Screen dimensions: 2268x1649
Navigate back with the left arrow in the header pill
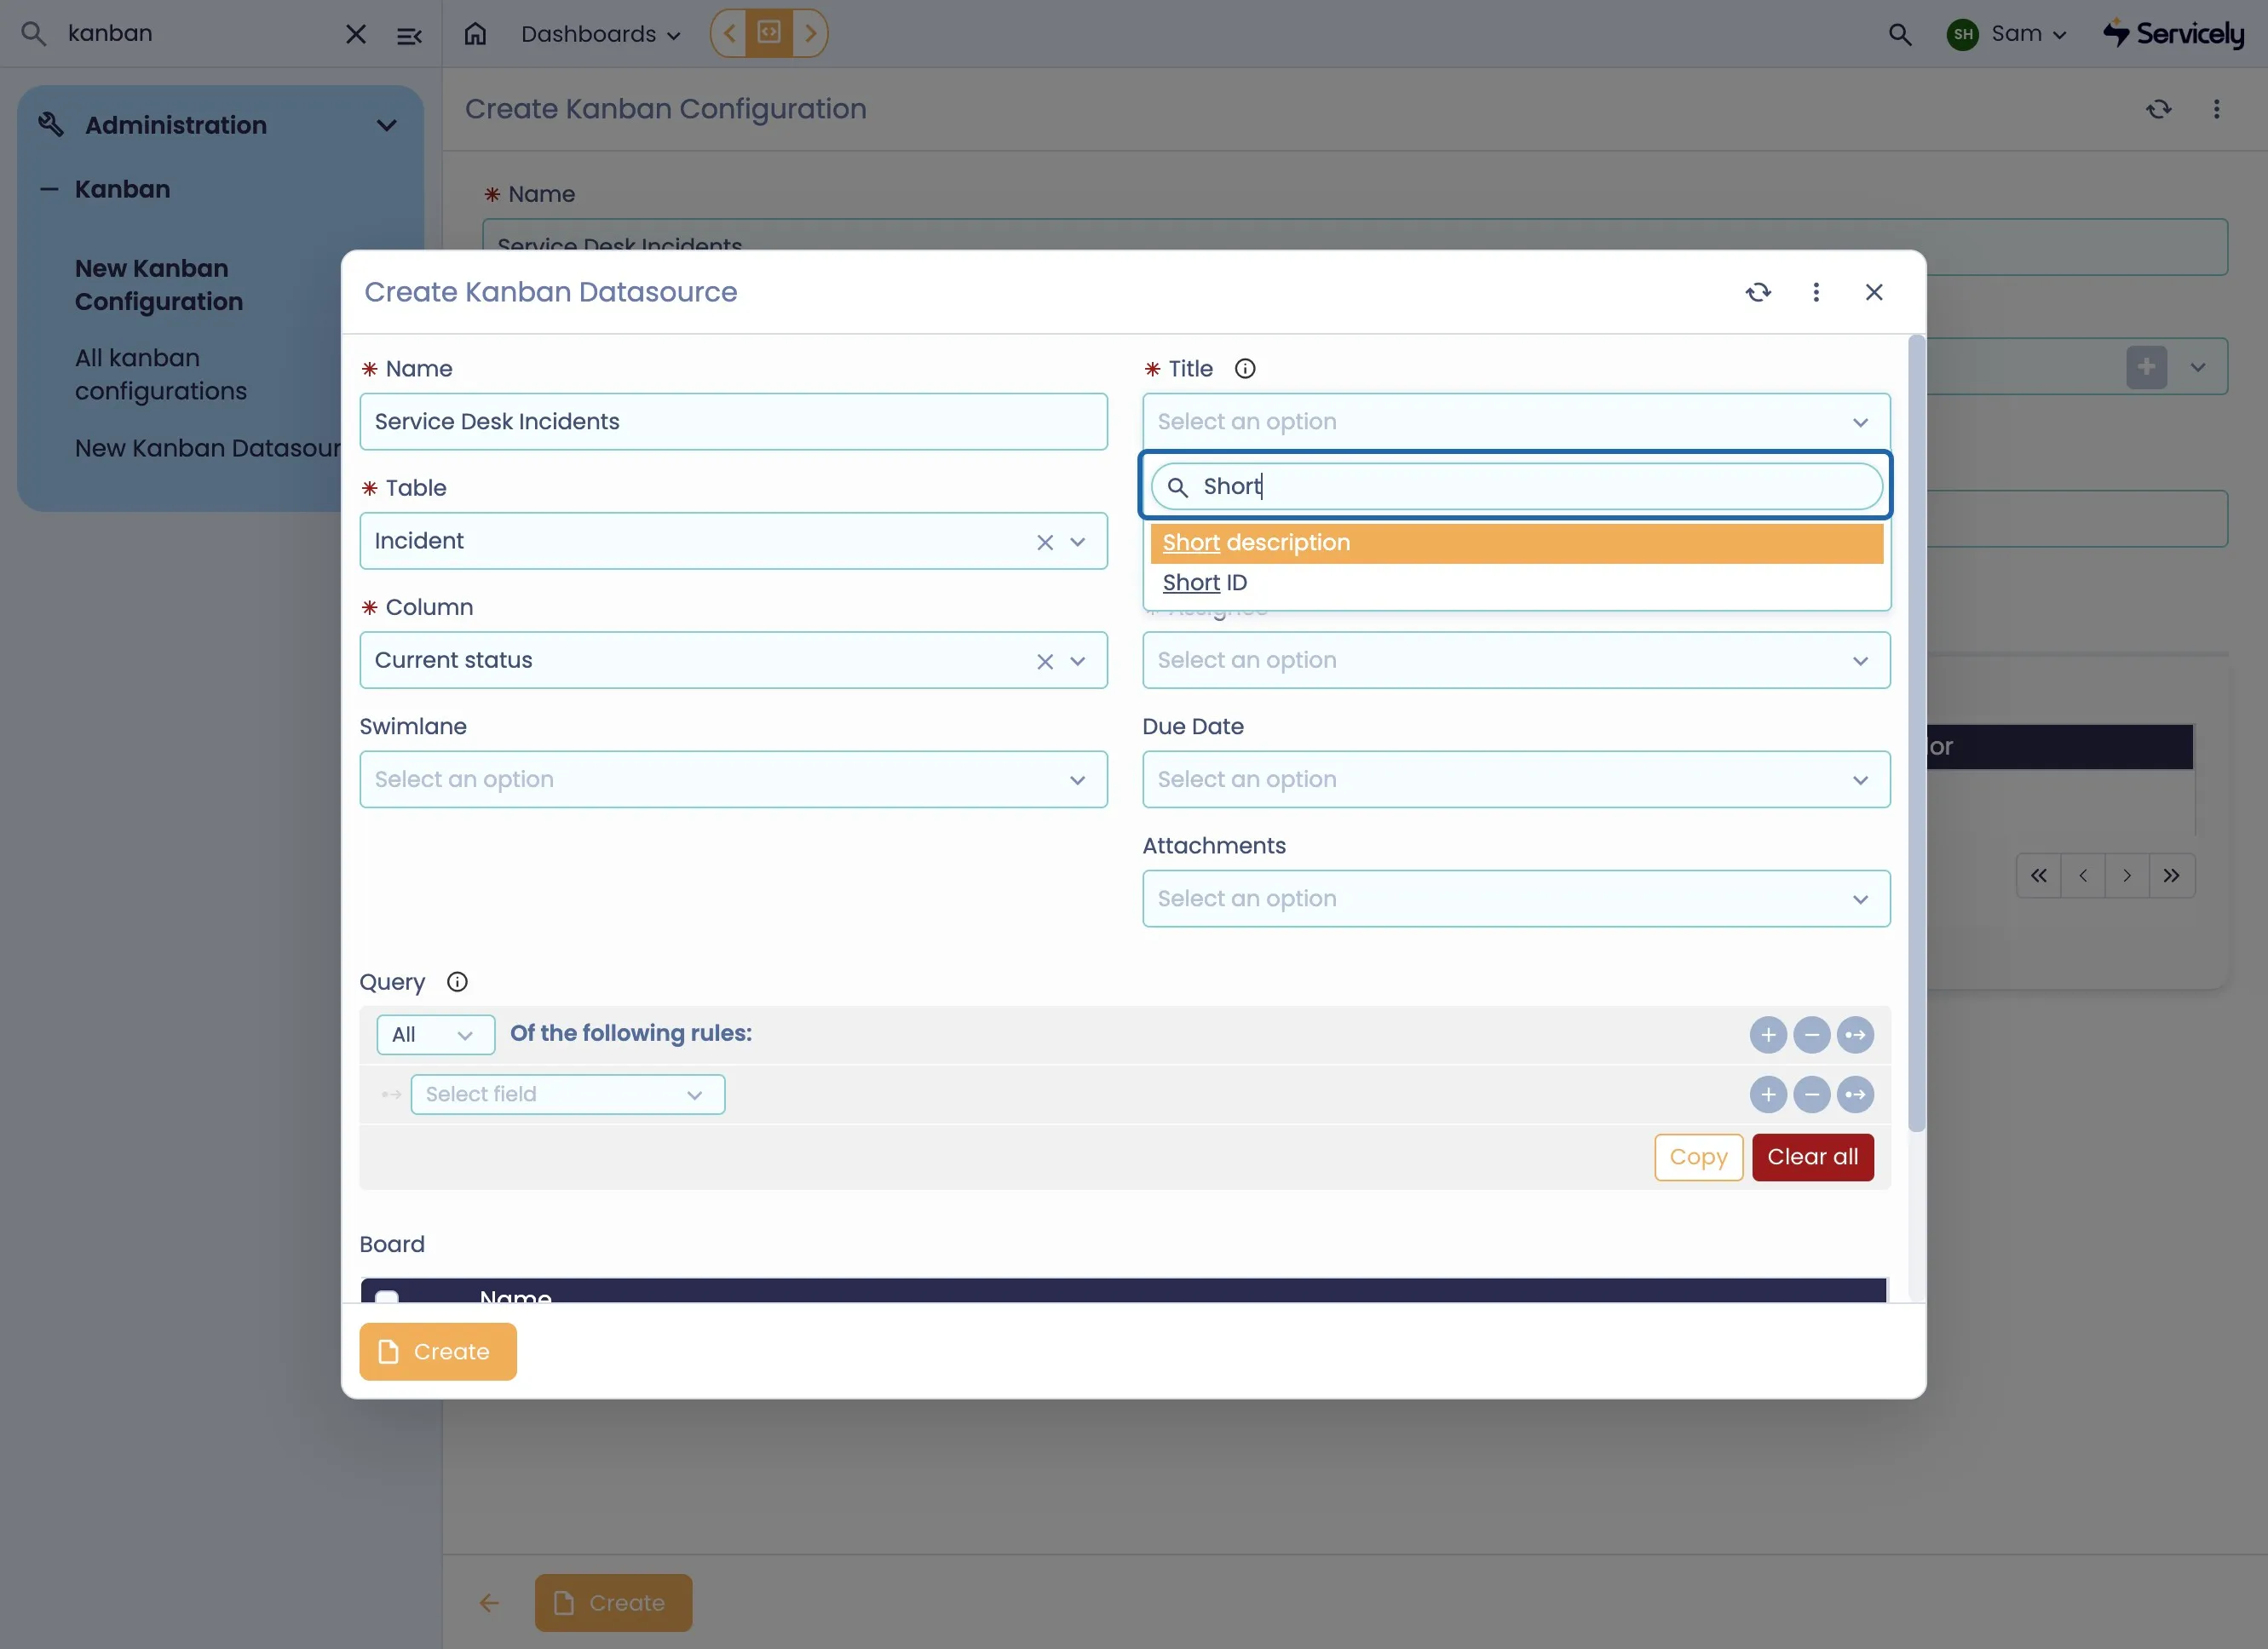pyautogui.click(x=729, y=33)
